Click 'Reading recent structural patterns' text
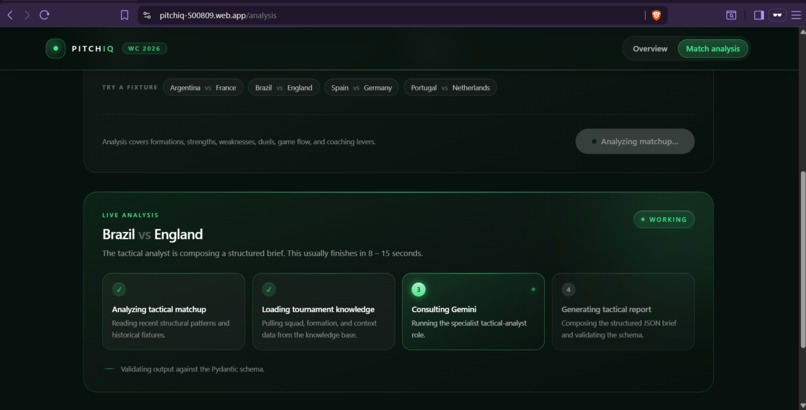806x410 pixels. pyautogui.click(x=171, y=329)
